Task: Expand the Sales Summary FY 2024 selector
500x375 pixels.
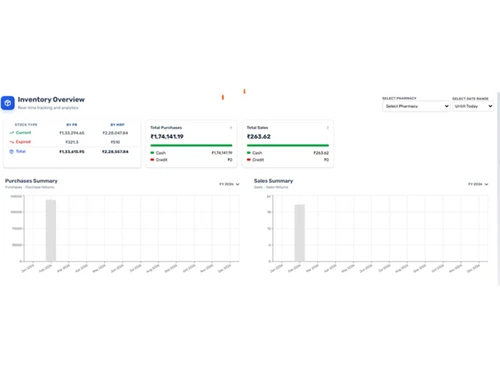Action: pyautogui.click(x=478, y=184)
